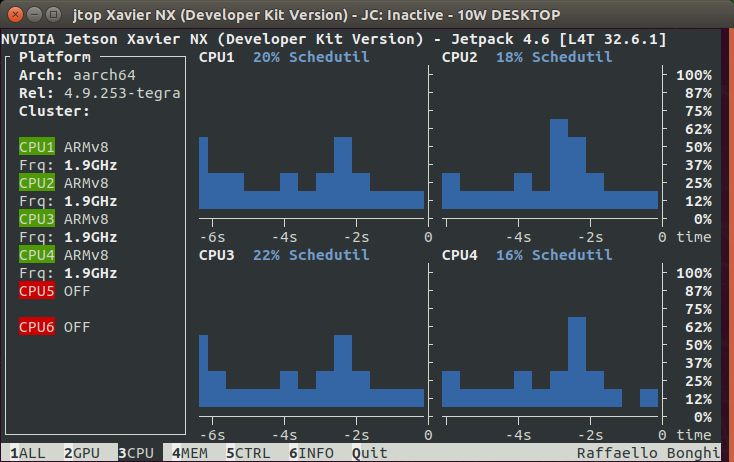The height and width of the screenshot is (462, 734).
Task: Click CPU1 20% Schedutil chart heading
Action: click(x=284, y=57)
